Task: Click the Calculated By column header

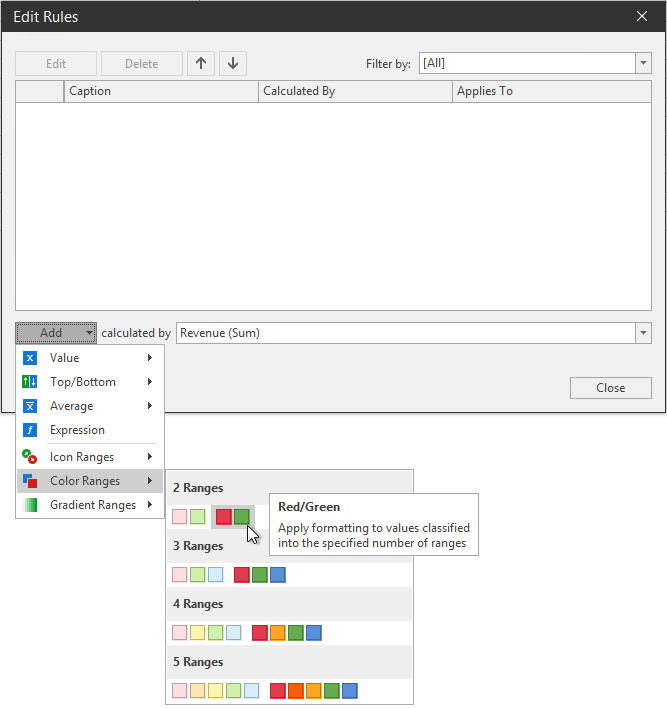Action: [355, 91]
